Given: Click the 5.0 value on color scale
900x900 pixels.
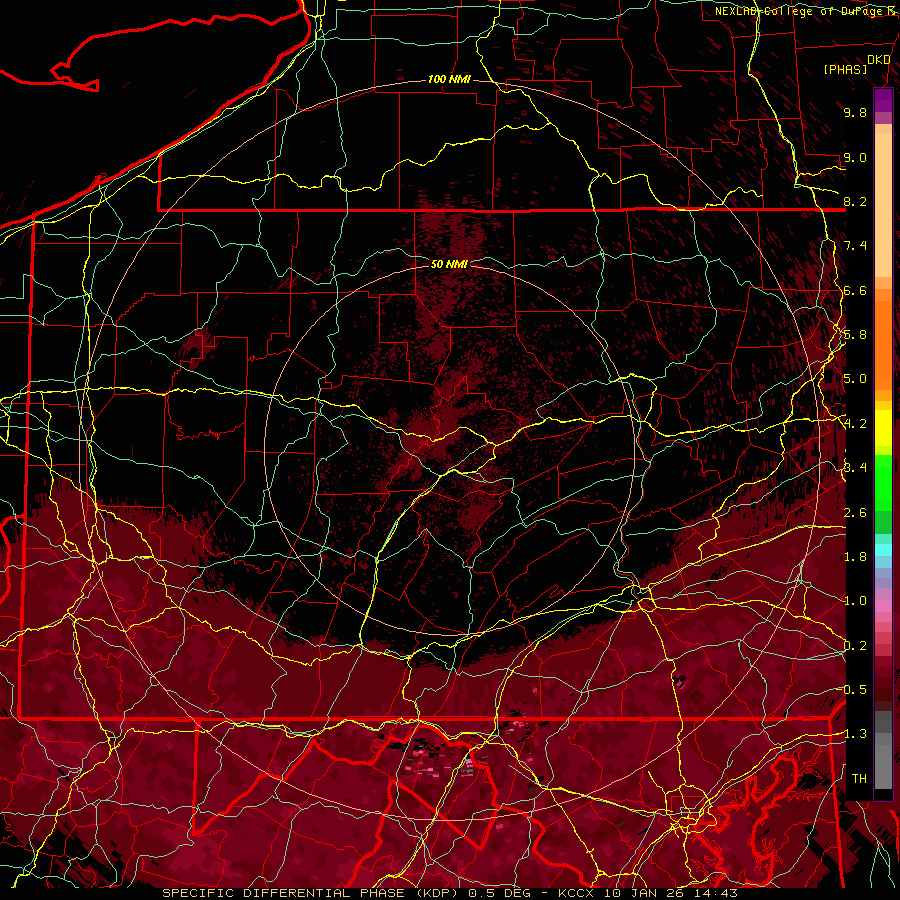Looking at the screenshot, I should (x=855, y=379).
